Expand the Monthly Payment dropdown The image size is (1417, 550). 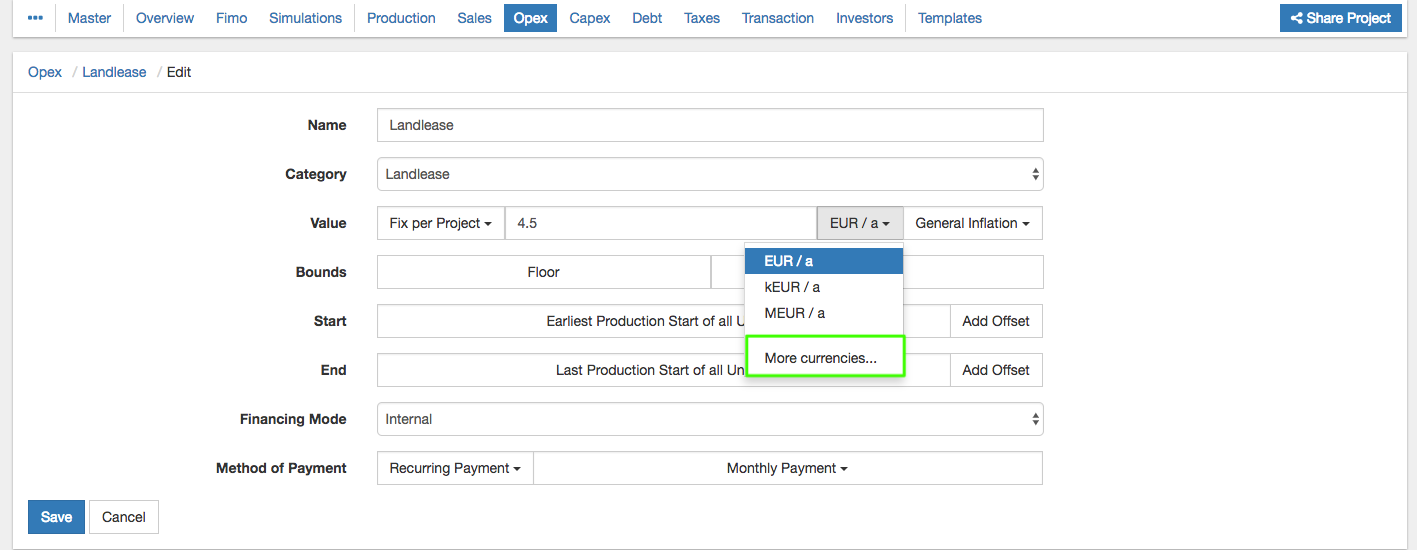[787, 468]
